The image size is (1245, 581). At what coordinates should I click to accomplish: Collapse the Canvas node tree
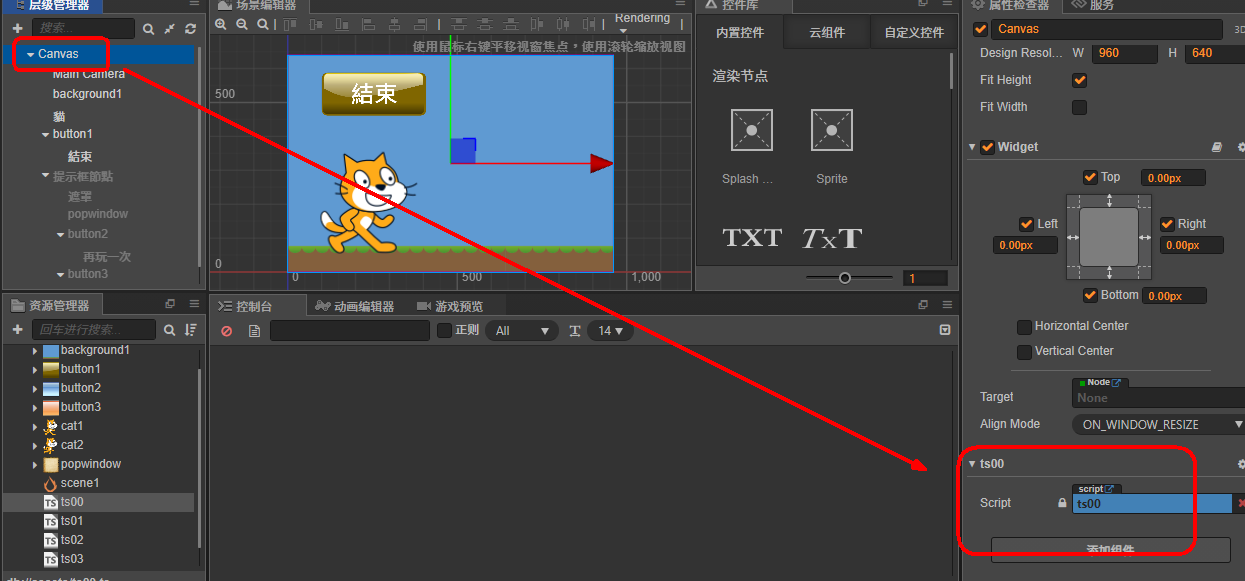[x=31, y=54]
